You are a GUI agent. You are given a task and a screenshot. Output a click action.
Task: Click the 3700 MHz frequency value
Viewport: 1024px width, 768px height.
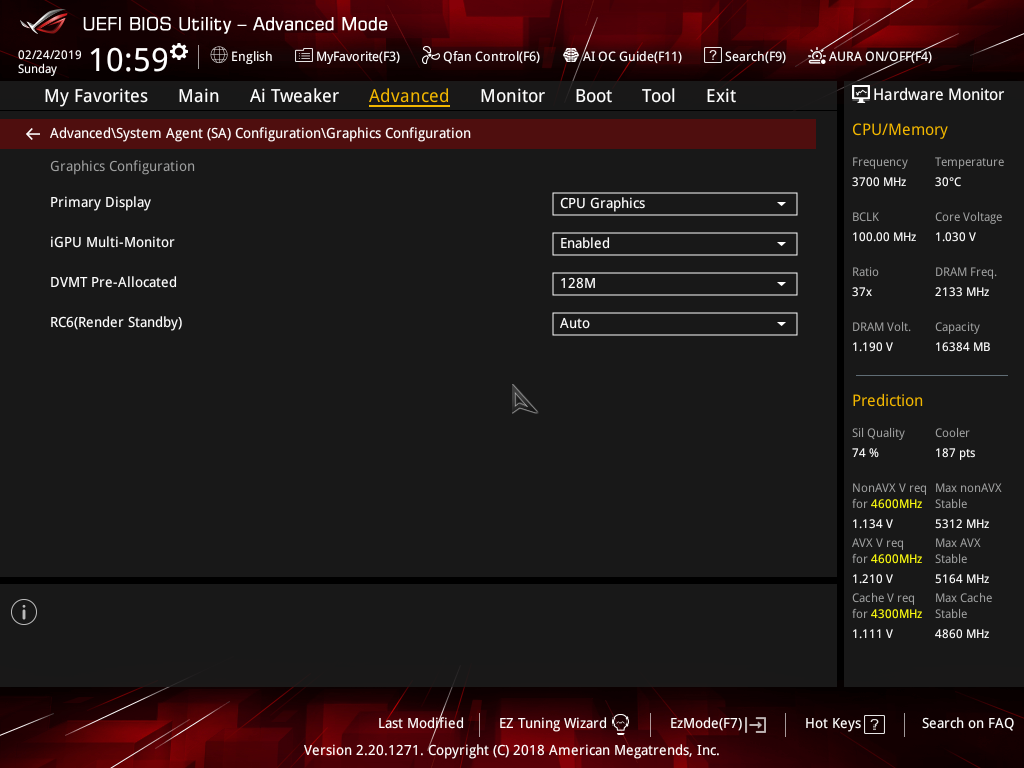pos(878,182)
